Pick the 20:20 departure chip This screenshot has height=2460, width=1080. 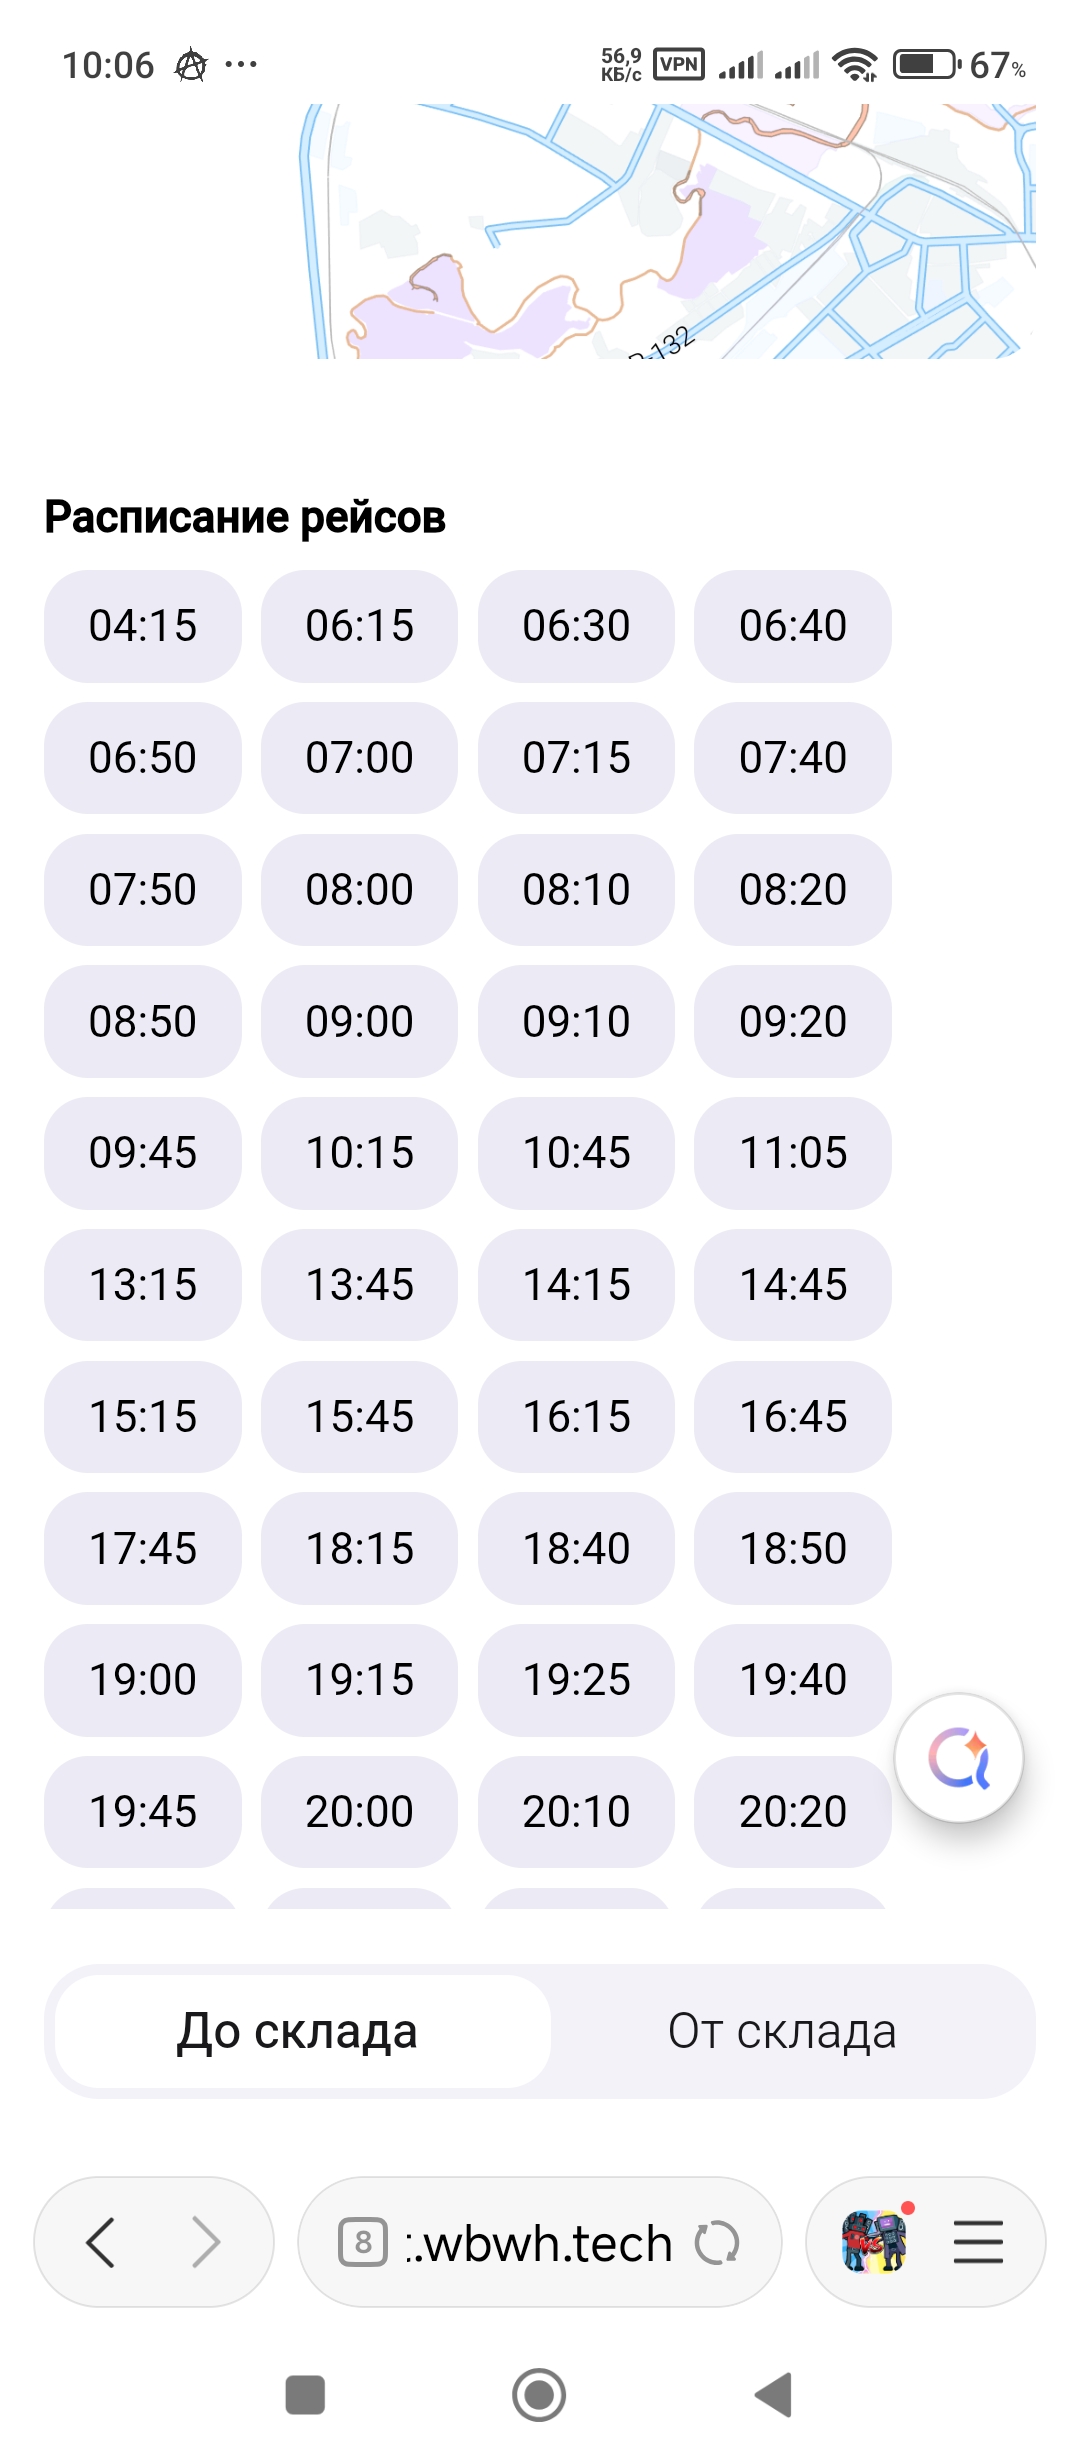pyautogui.click(x=792, y=1811)
